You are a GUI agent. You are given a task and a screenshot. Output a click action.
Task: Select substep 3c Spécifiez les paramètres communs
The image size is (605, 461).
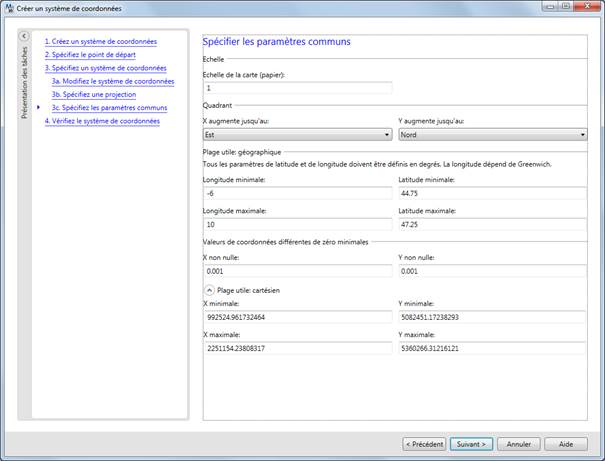coord(110,107)
